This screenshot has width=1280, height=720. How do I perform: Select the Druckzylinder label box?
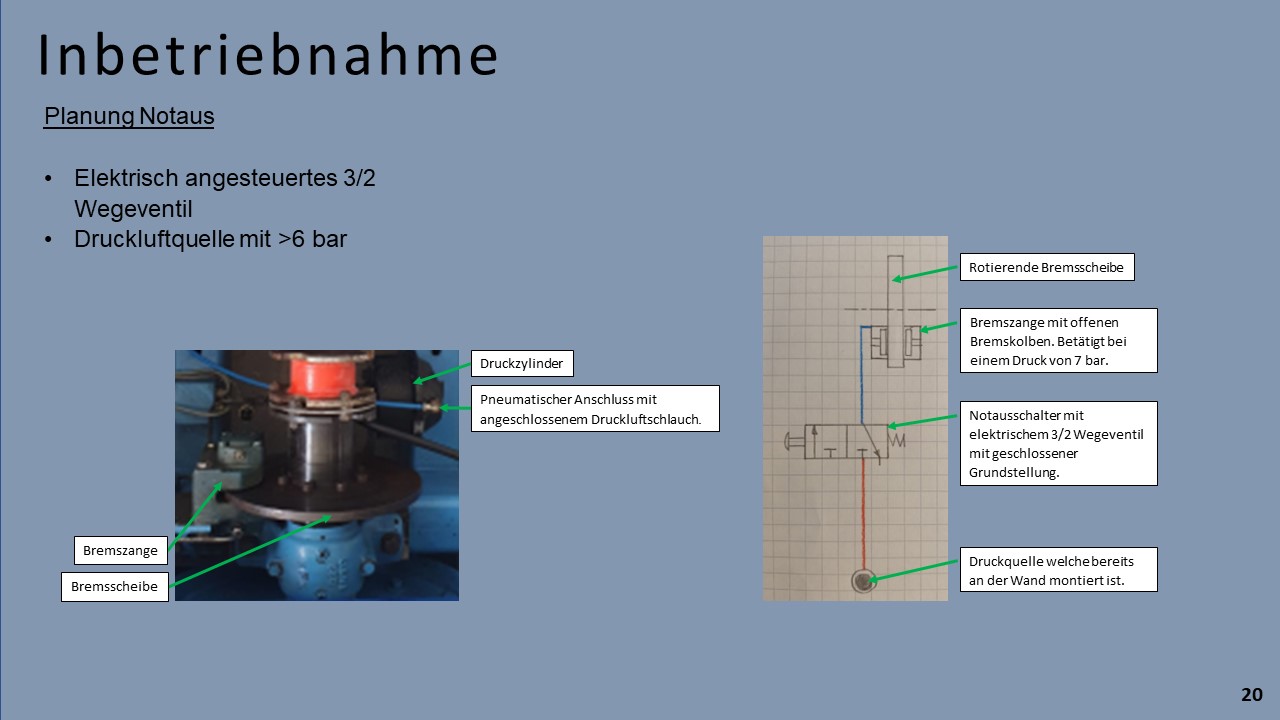(522, 363)
